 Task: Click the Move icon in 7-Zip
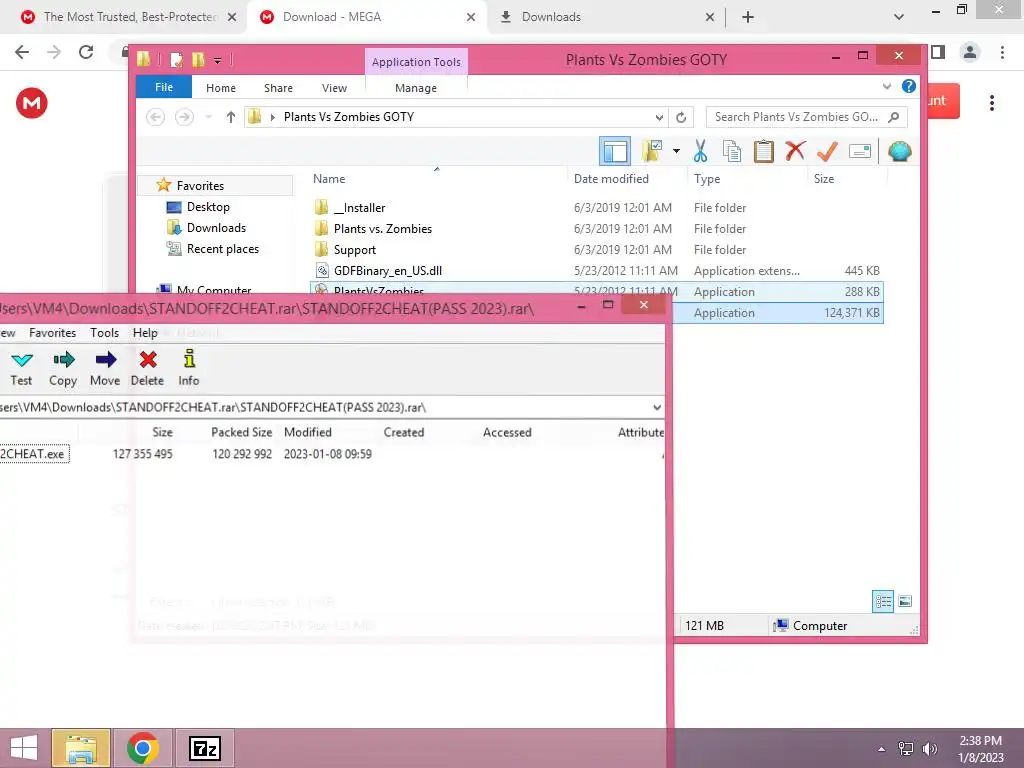click(105, 368)
